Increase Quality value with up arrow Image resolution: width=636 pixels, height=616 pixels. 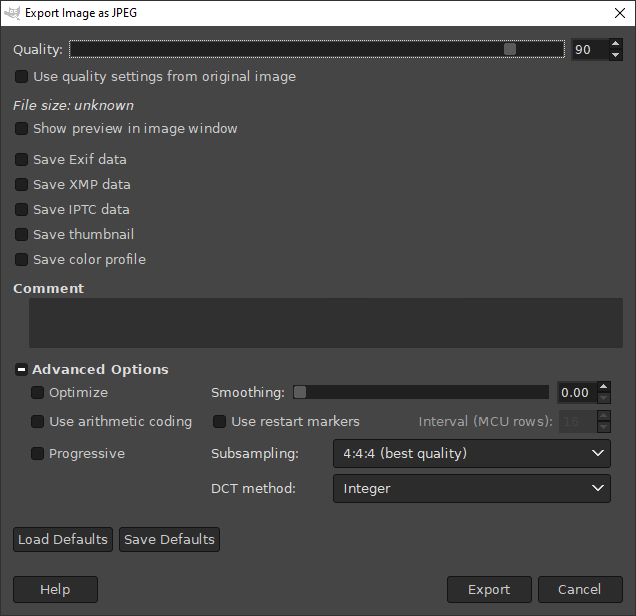(x=615, y=44)
